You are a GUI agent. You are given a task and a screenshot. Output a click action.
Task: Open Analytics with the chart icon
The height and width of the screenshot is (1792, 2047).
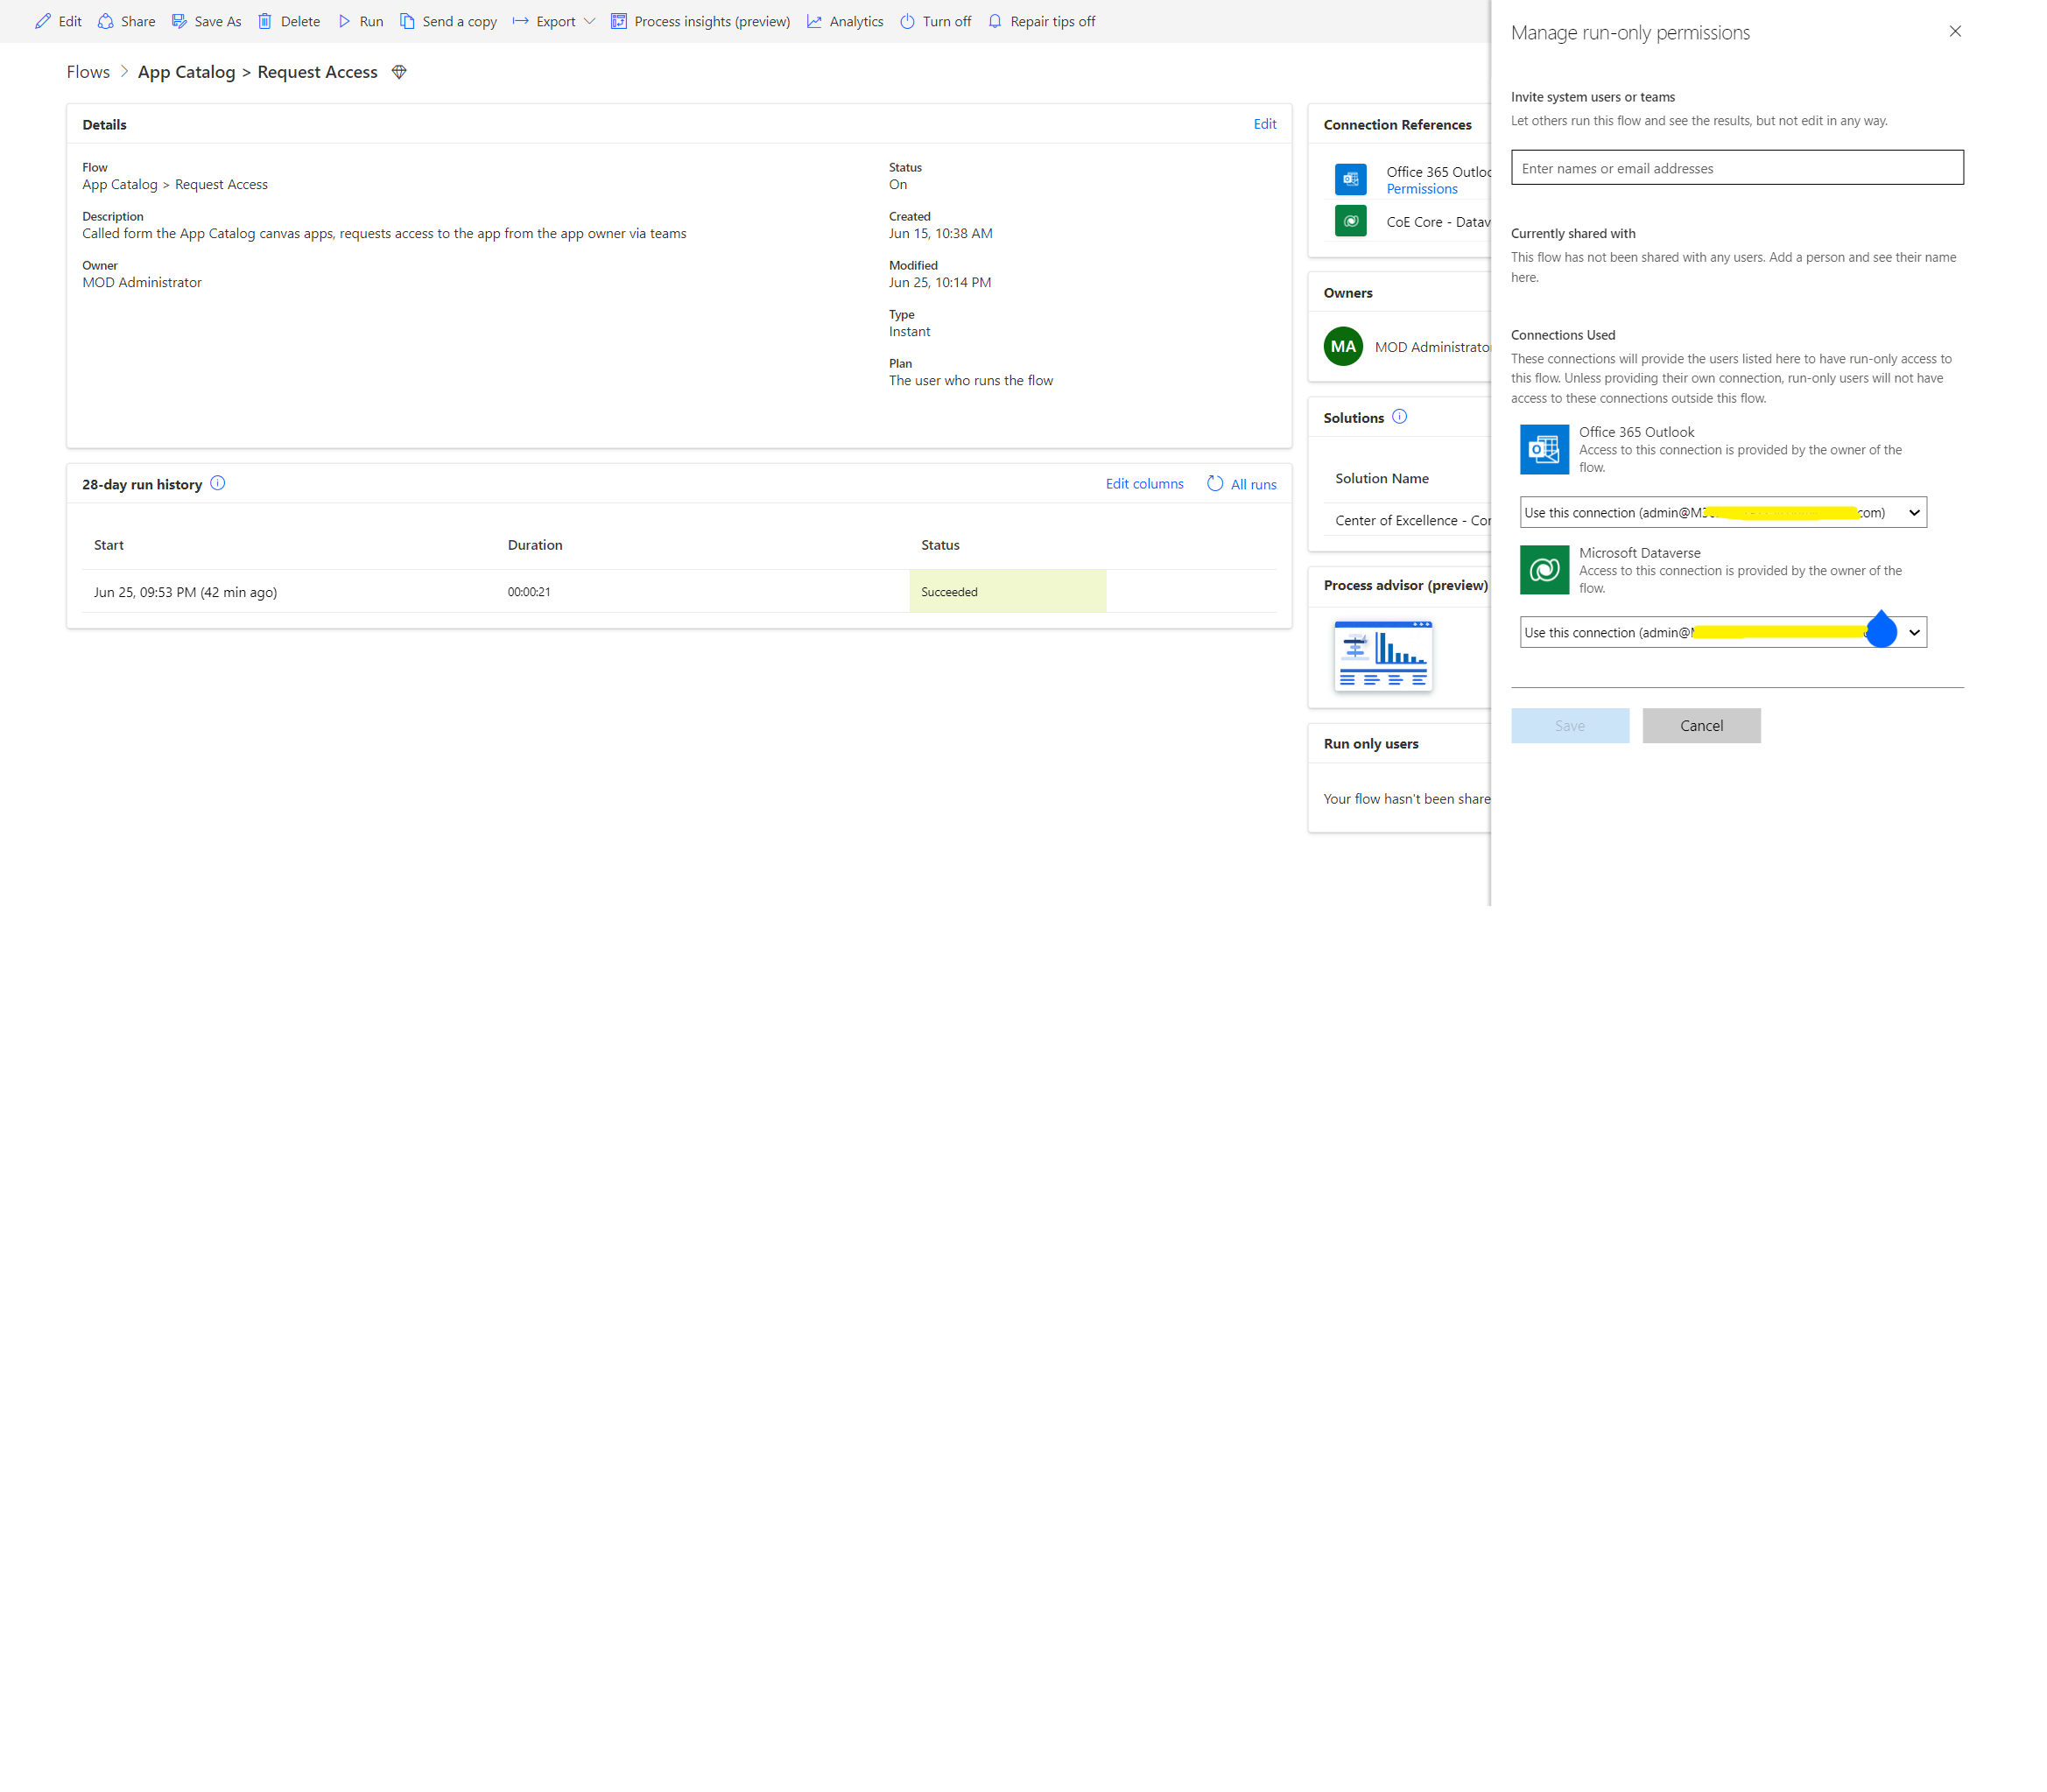coord(815,21)
